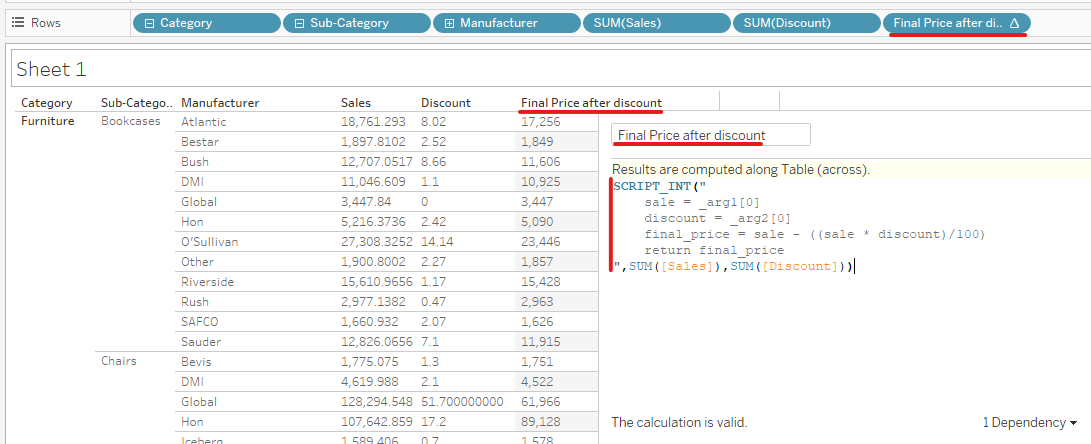Click the Sales column header

pos(356,102)
